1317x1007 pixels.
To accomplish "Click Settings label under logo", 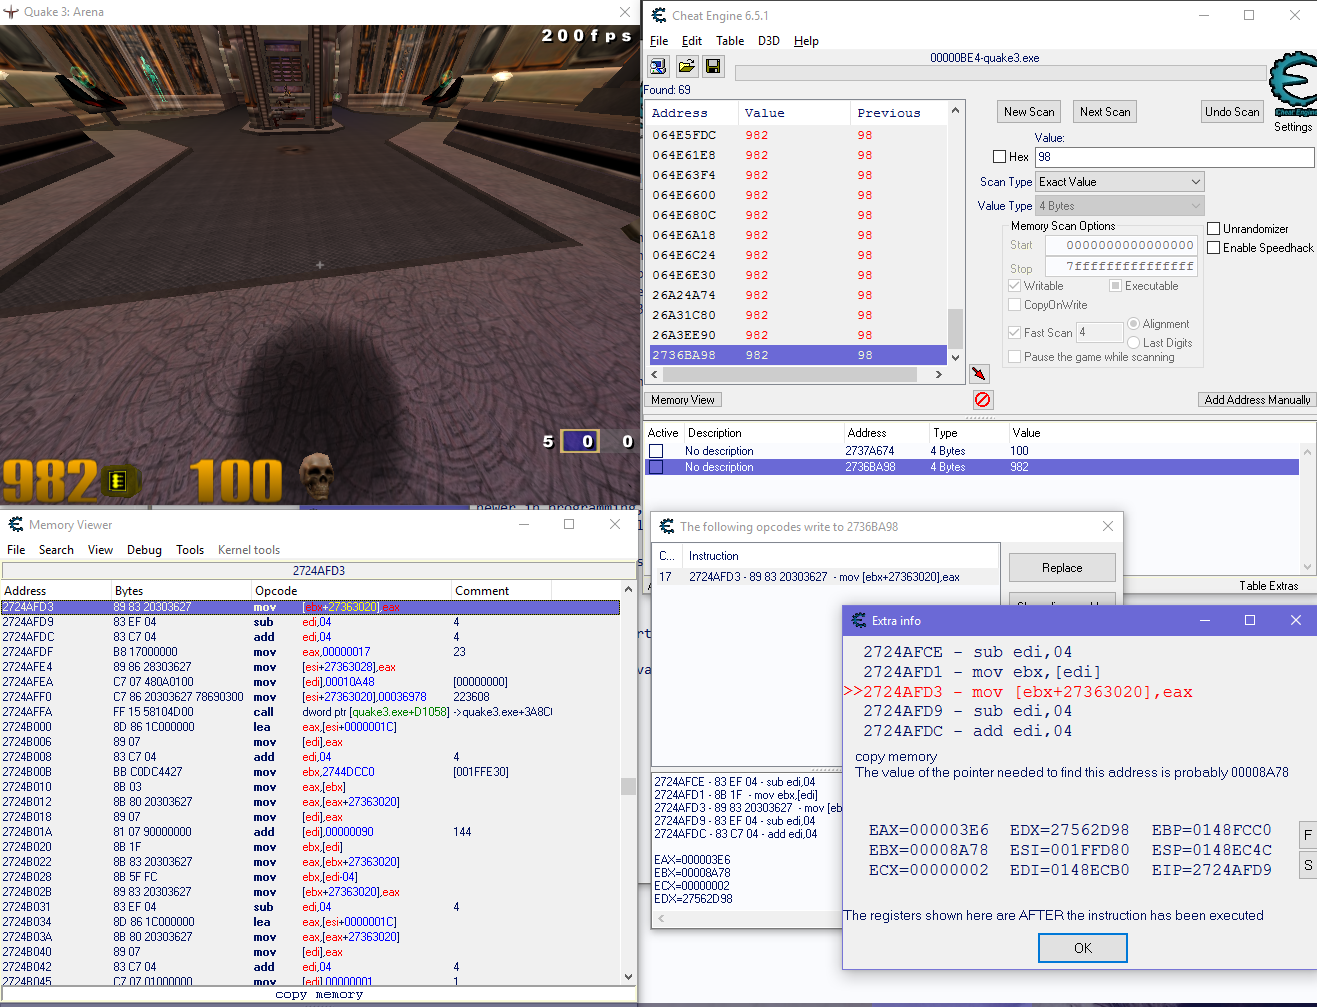I will pyautogui.click(x=1293, y=127).
